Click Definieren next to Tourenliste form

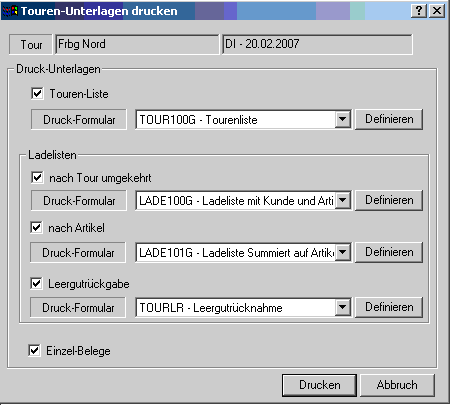[389, 119]
